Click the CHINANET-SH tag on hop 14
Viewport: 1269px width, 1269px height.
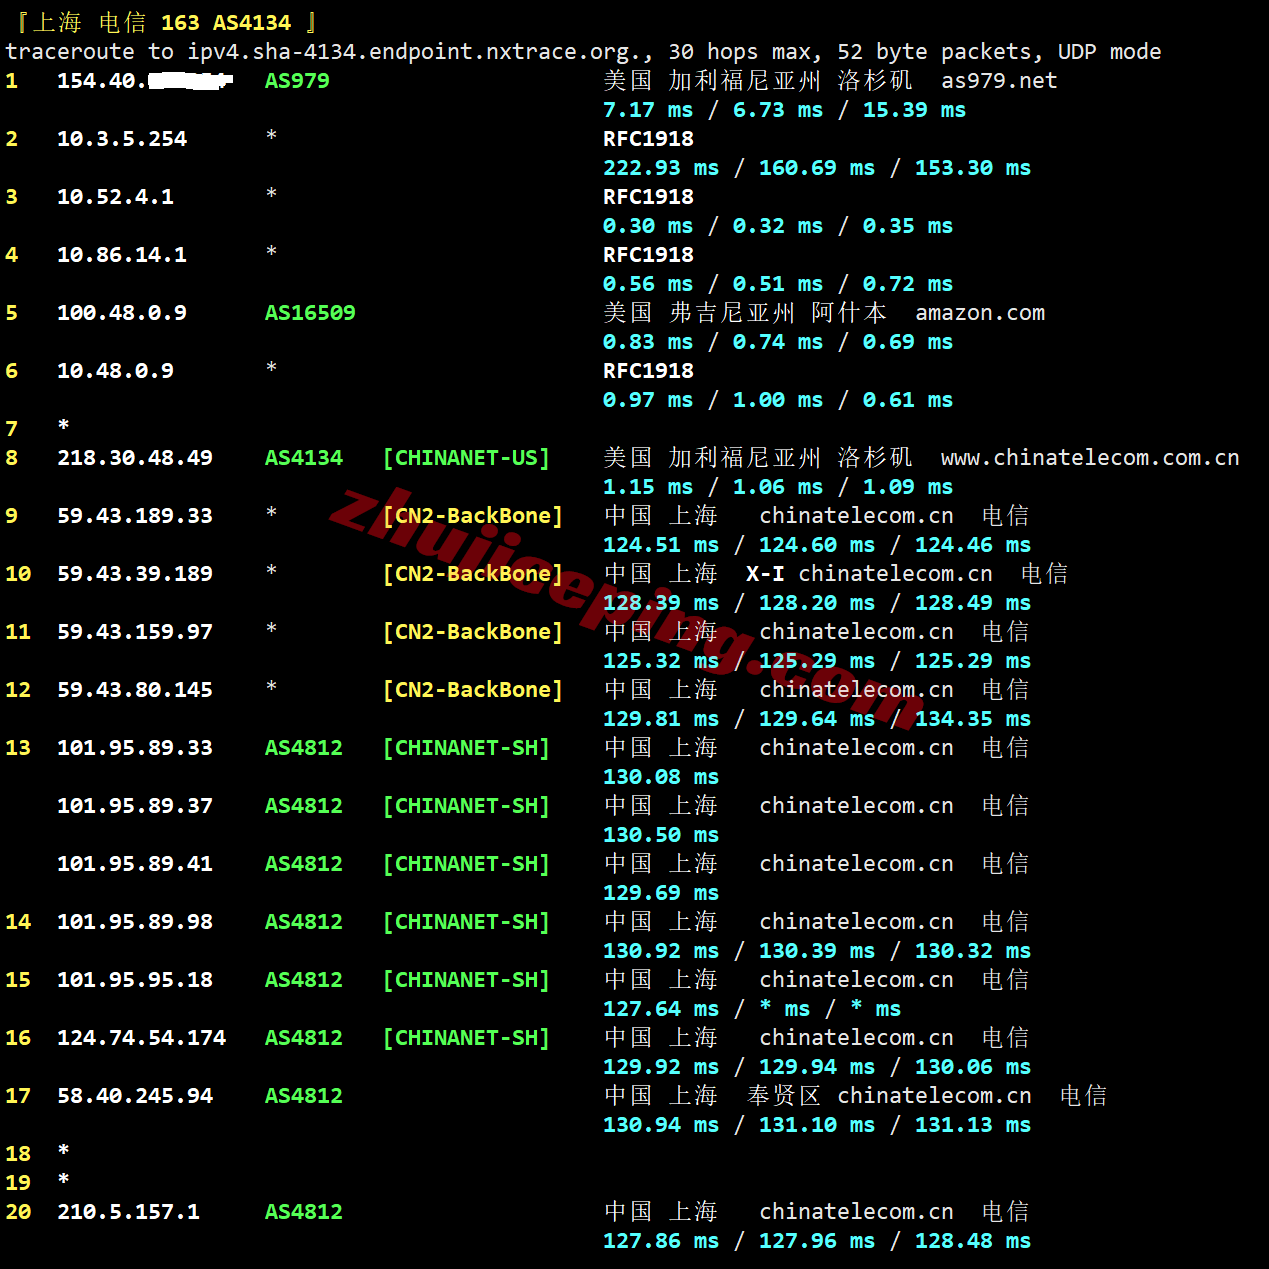click(x=466, y=922)
